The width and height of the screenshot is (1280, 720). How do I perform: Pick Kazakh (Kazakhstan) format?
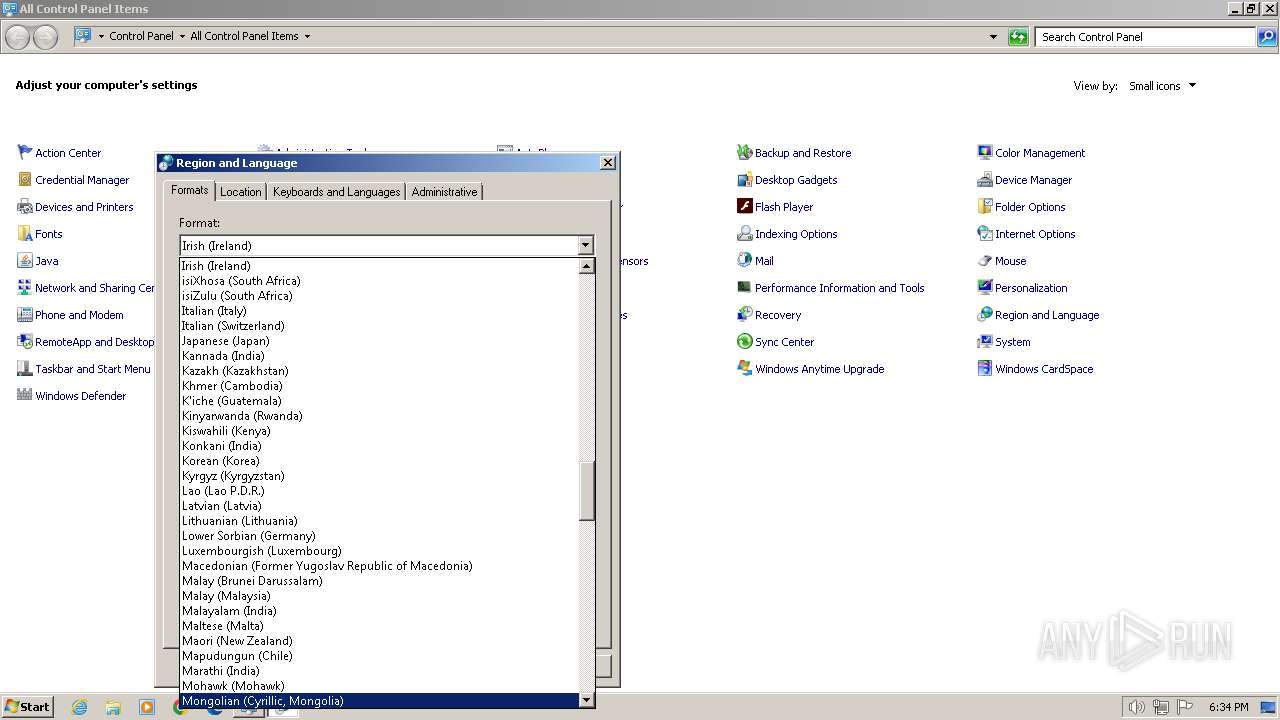[x=380, y=371]
